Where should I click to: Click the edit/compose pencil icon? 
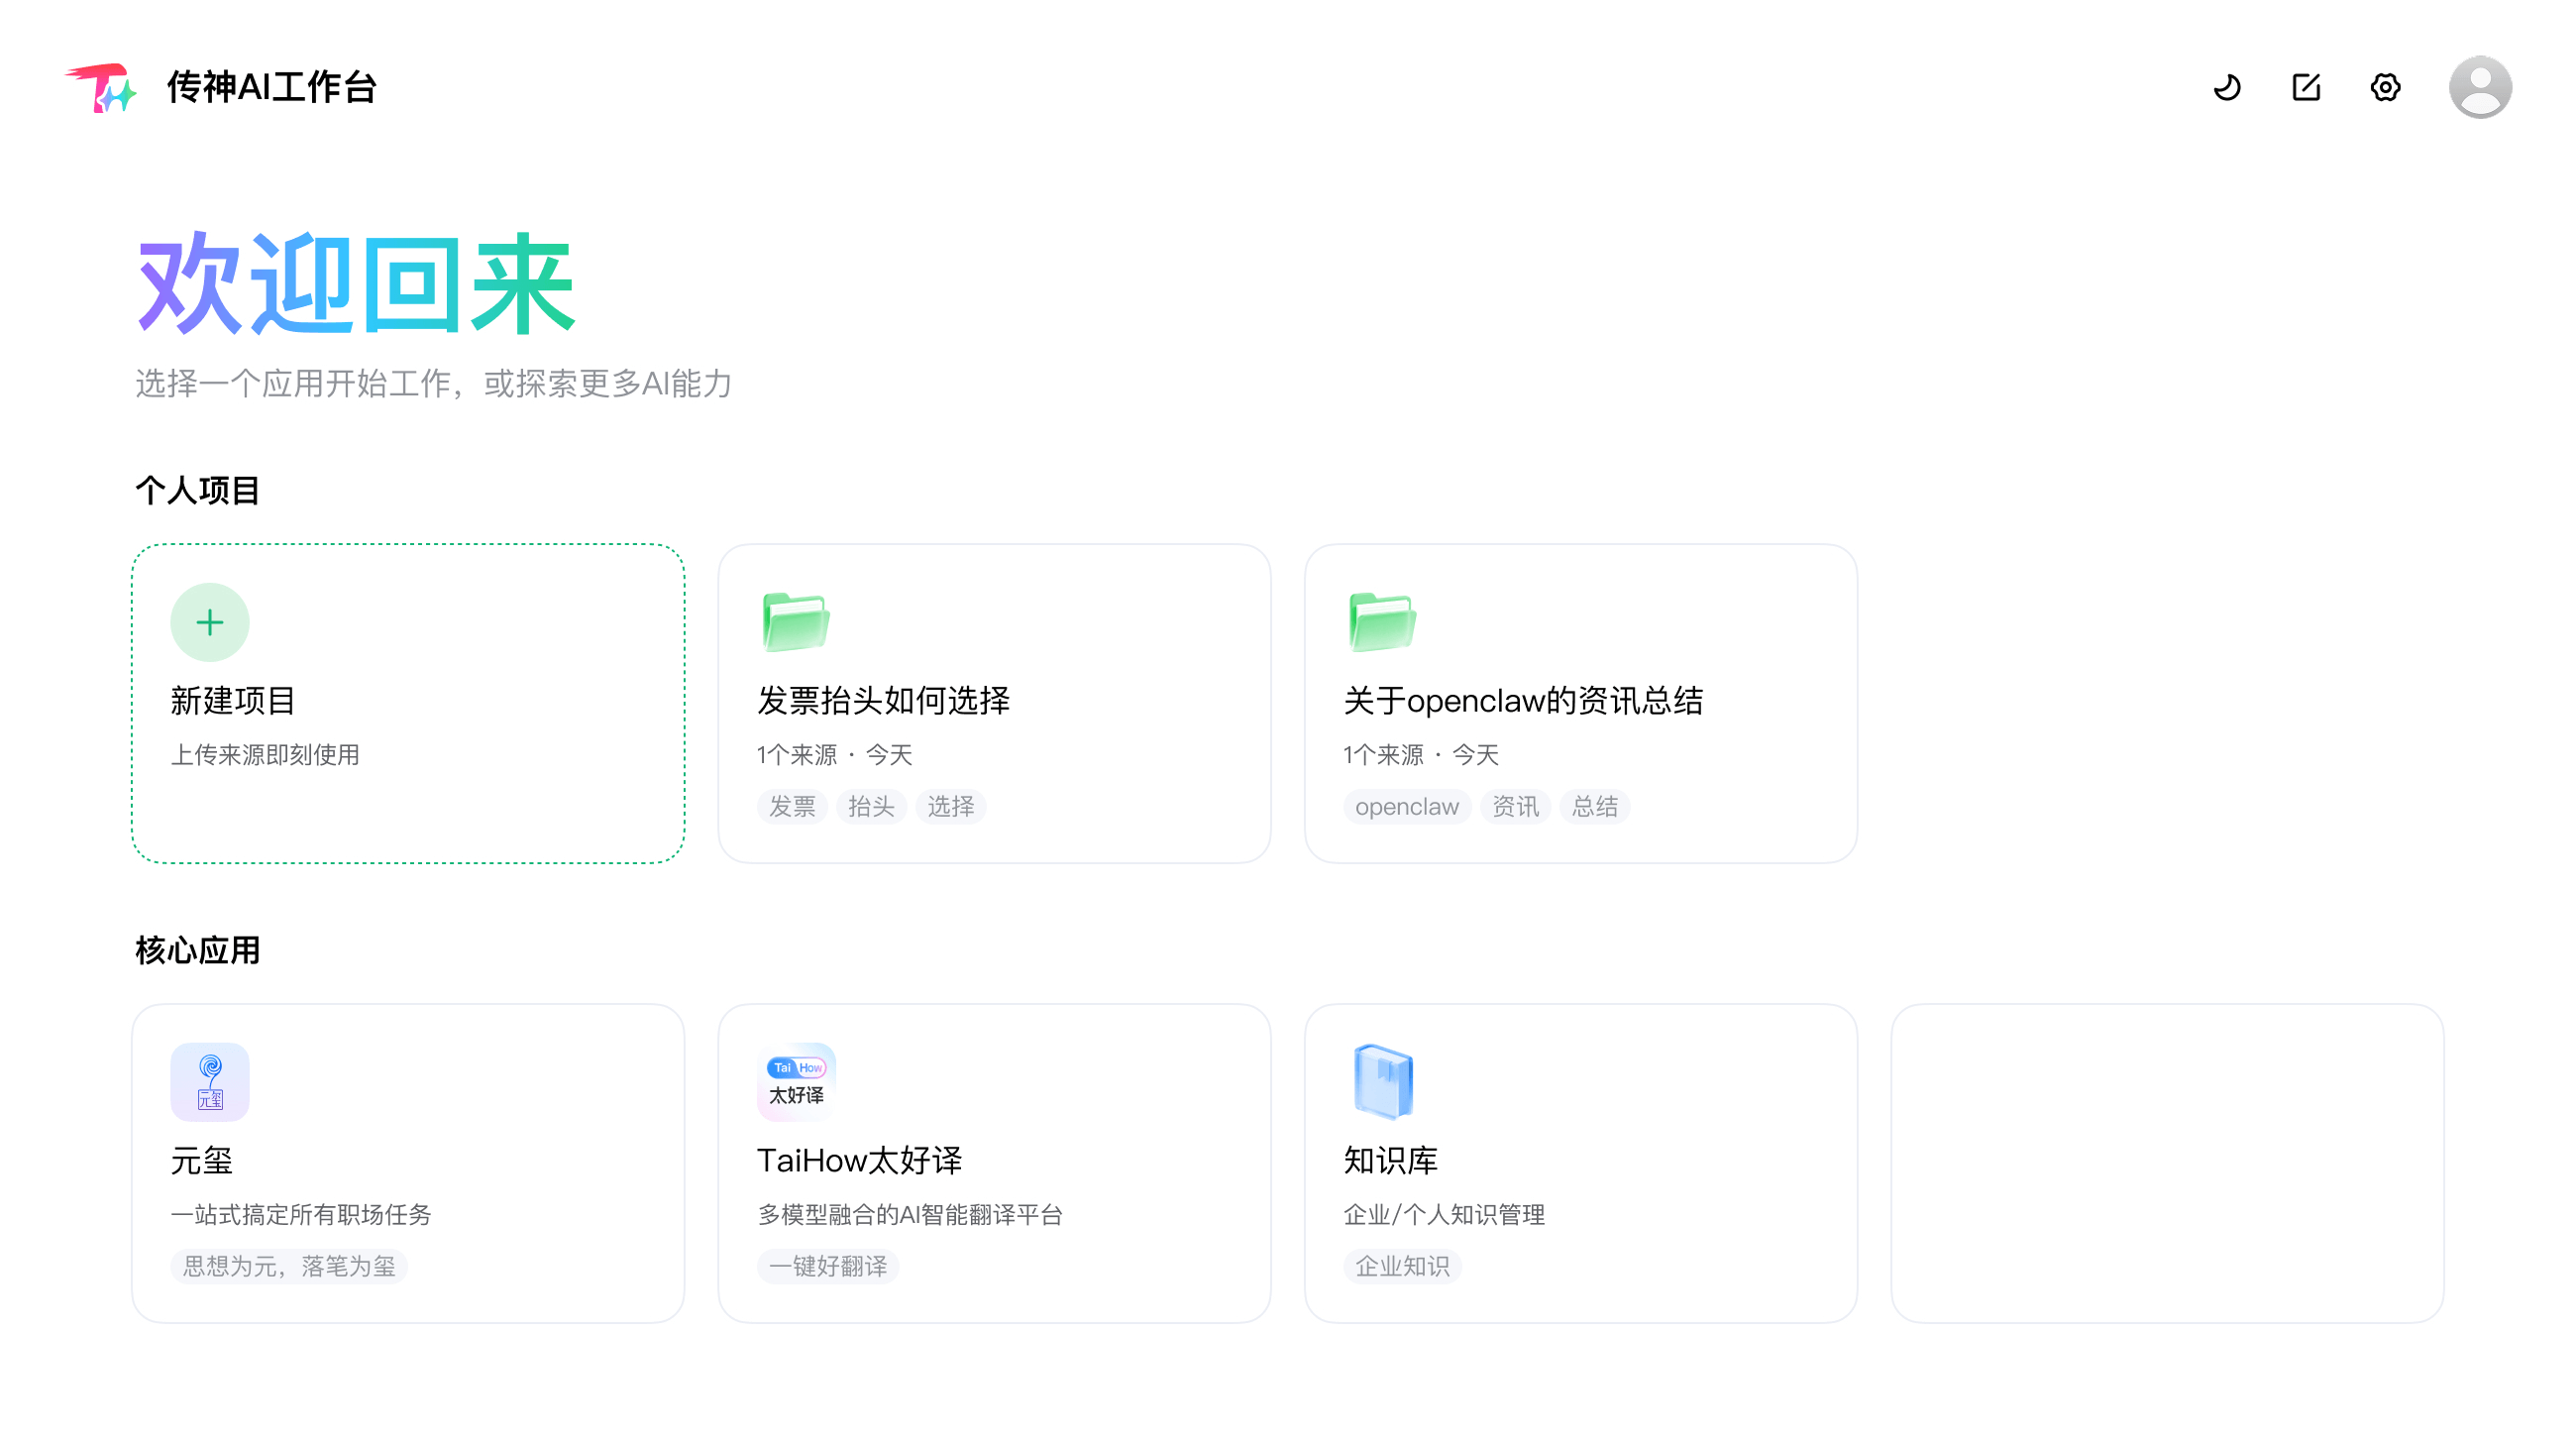2306,87
